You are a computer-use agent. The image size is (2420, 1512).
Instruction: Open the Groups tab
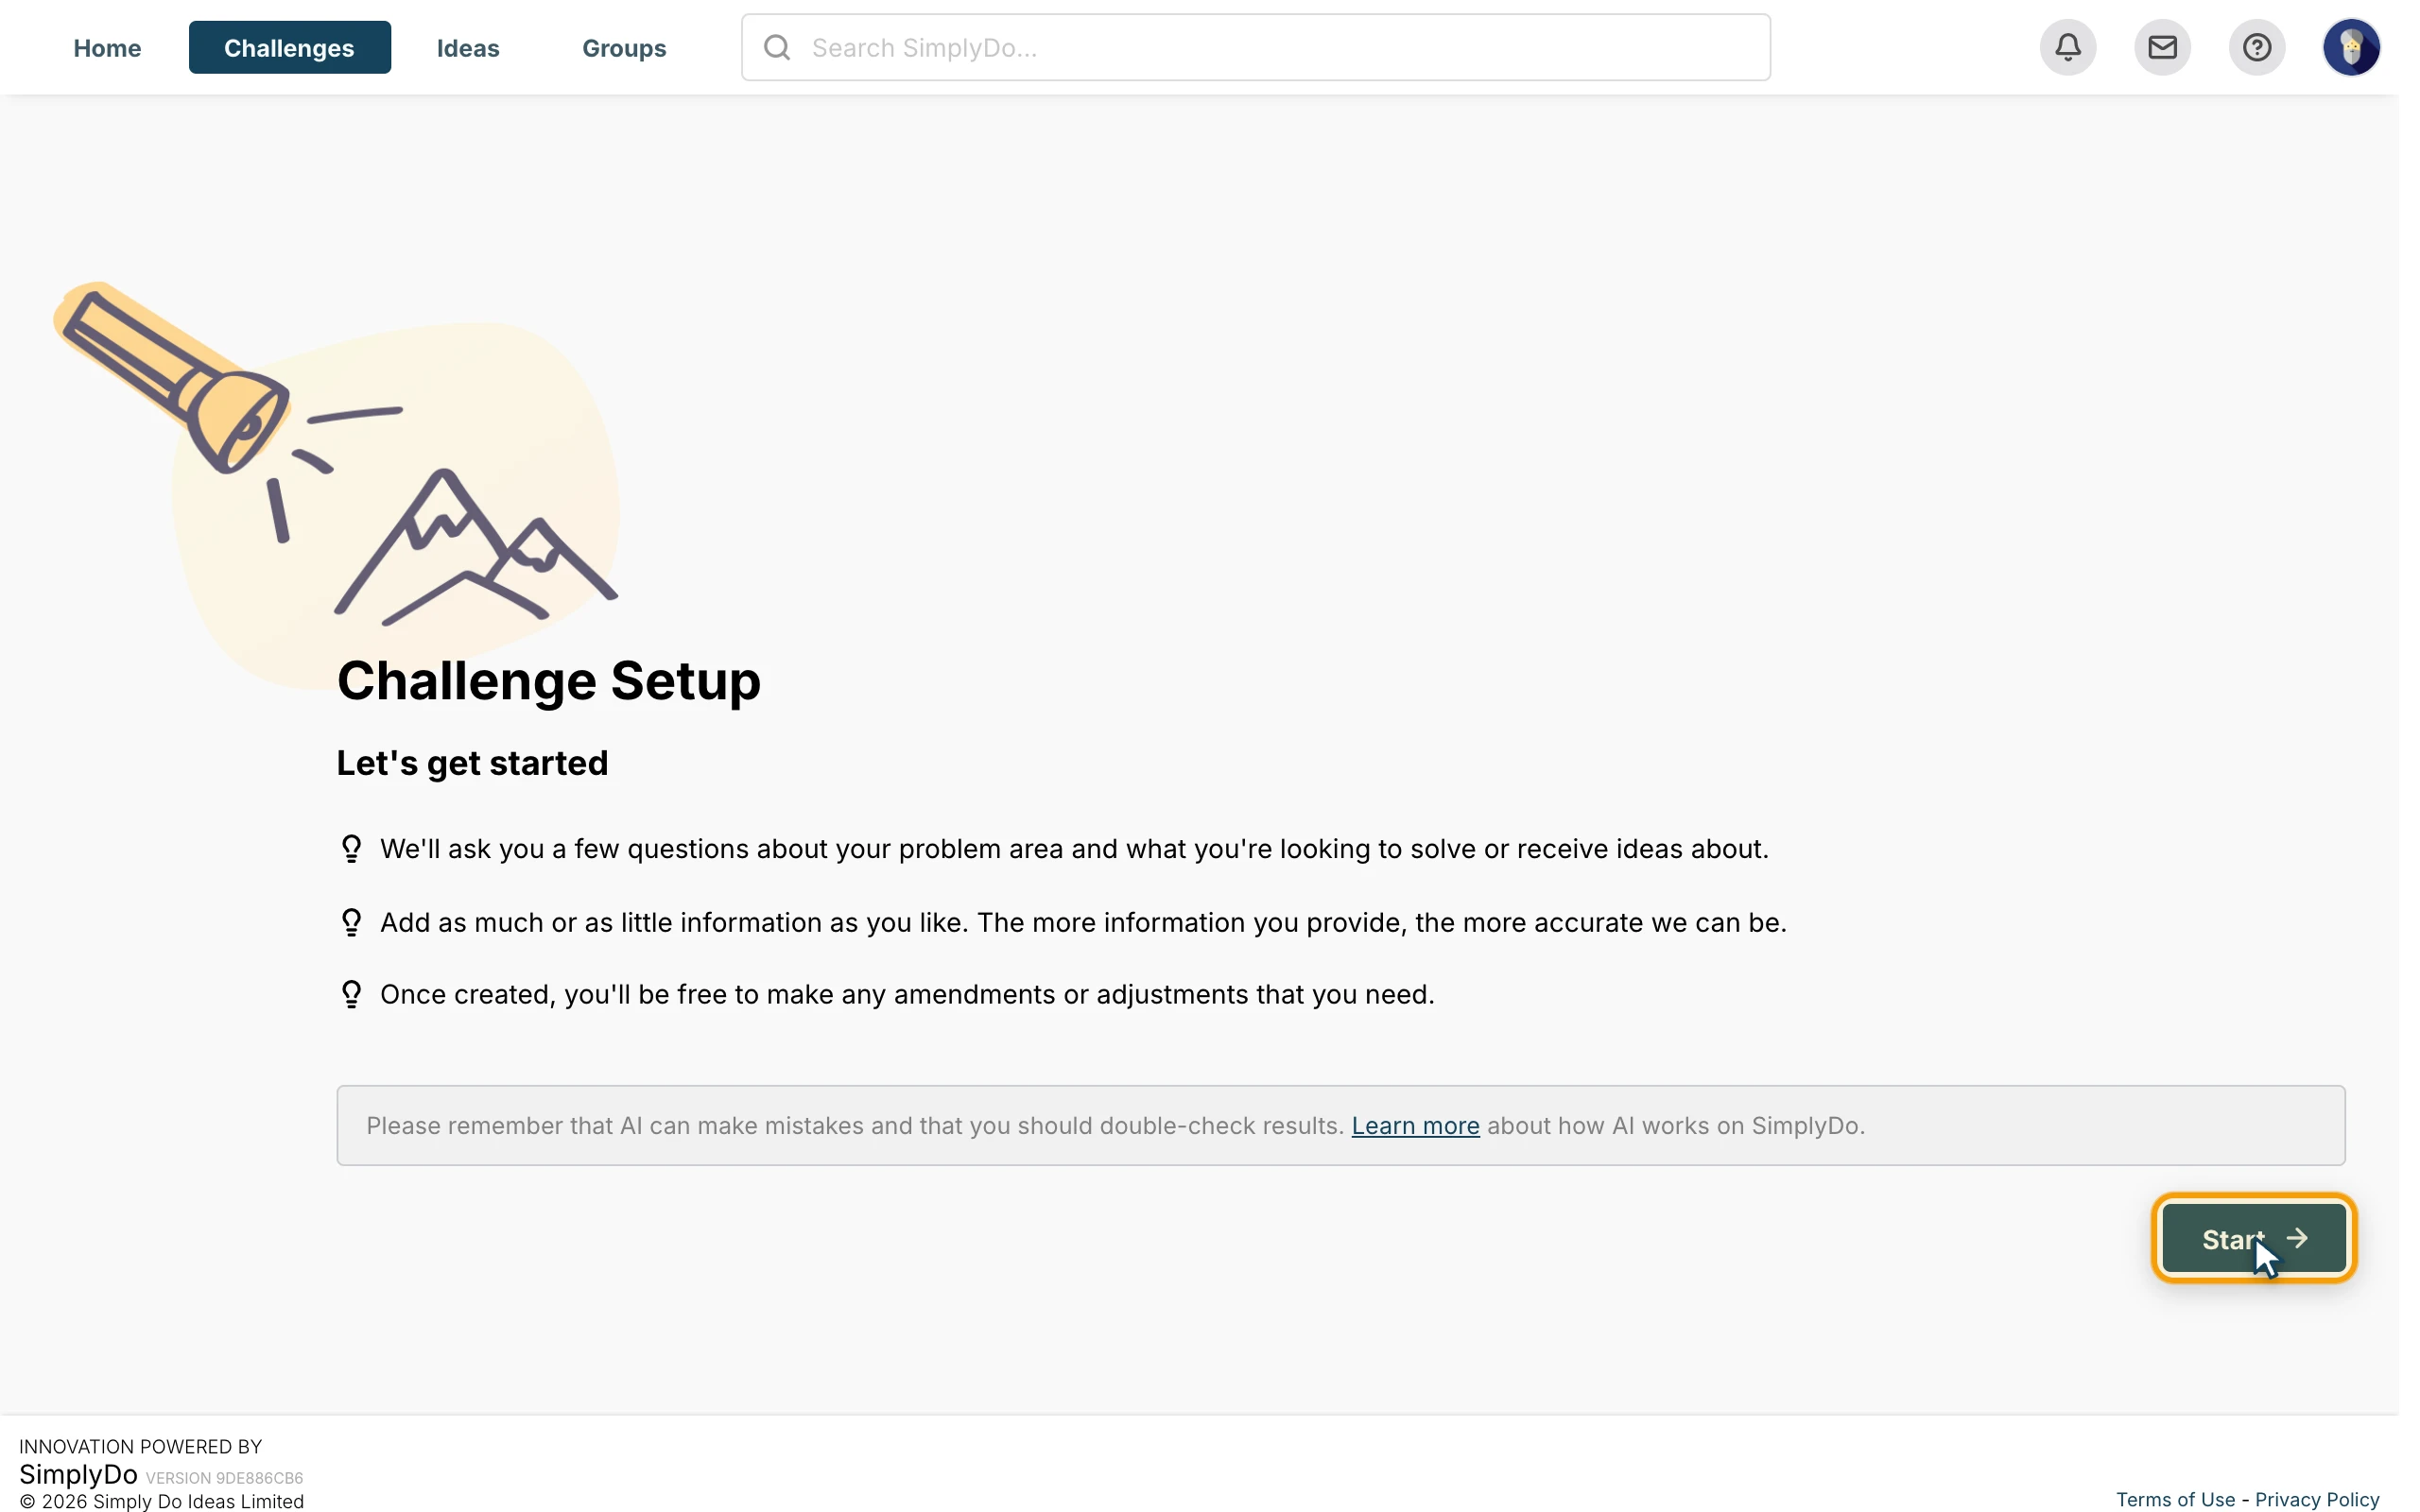[624, 48]
